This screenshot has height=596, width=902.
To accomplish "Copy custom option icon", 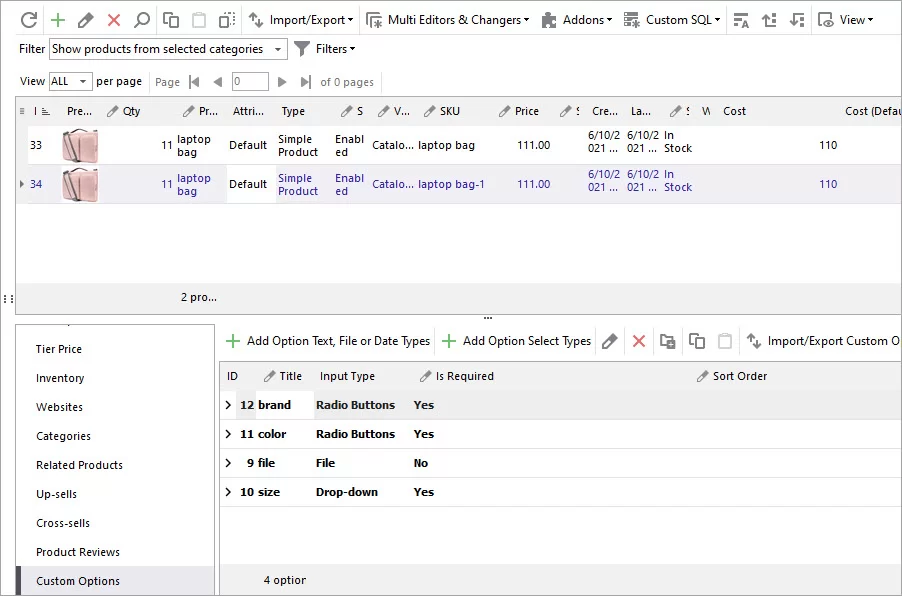I will pyautogui.click(x=697, y=341).
